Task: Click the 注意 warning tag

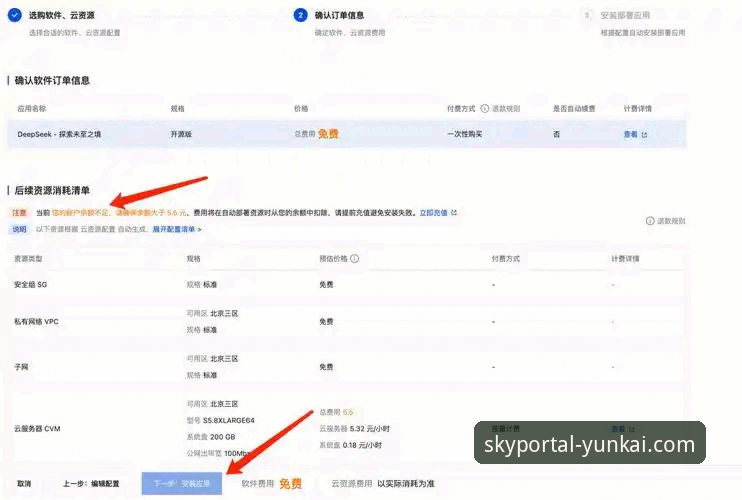Action: click(x=19, y=213)
